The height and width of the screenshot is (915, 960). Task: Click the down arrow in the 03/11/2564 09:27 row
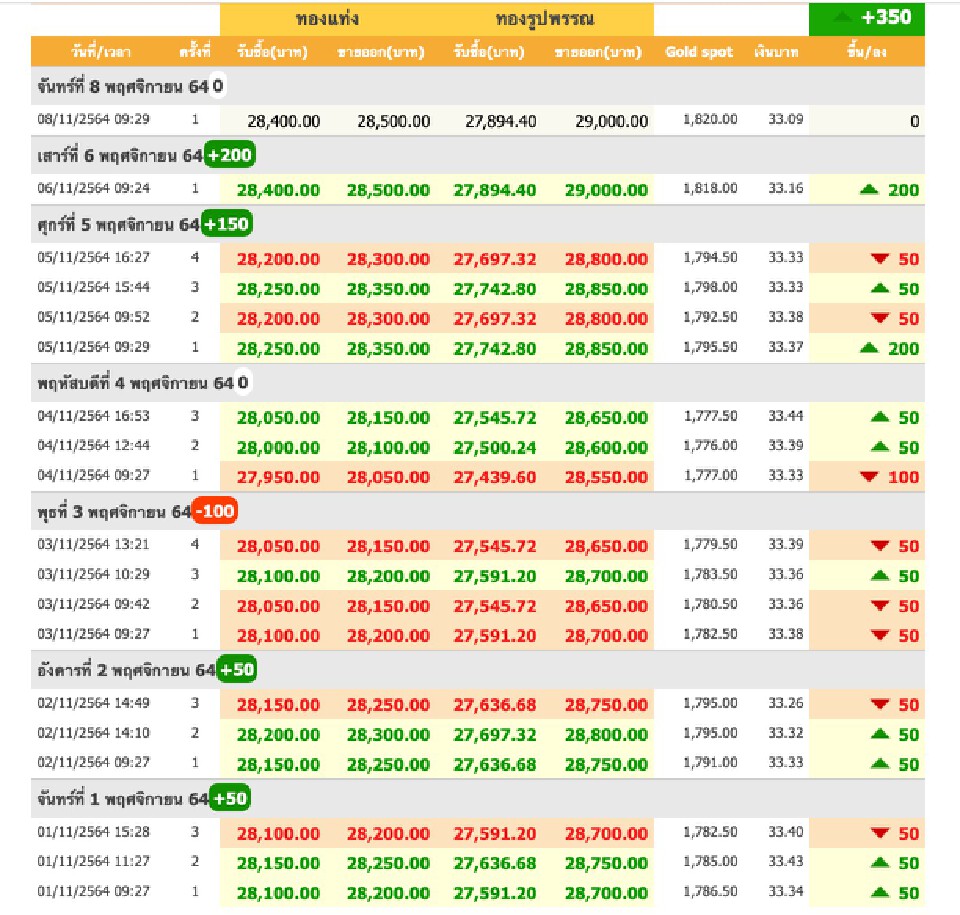coord(880,635)
